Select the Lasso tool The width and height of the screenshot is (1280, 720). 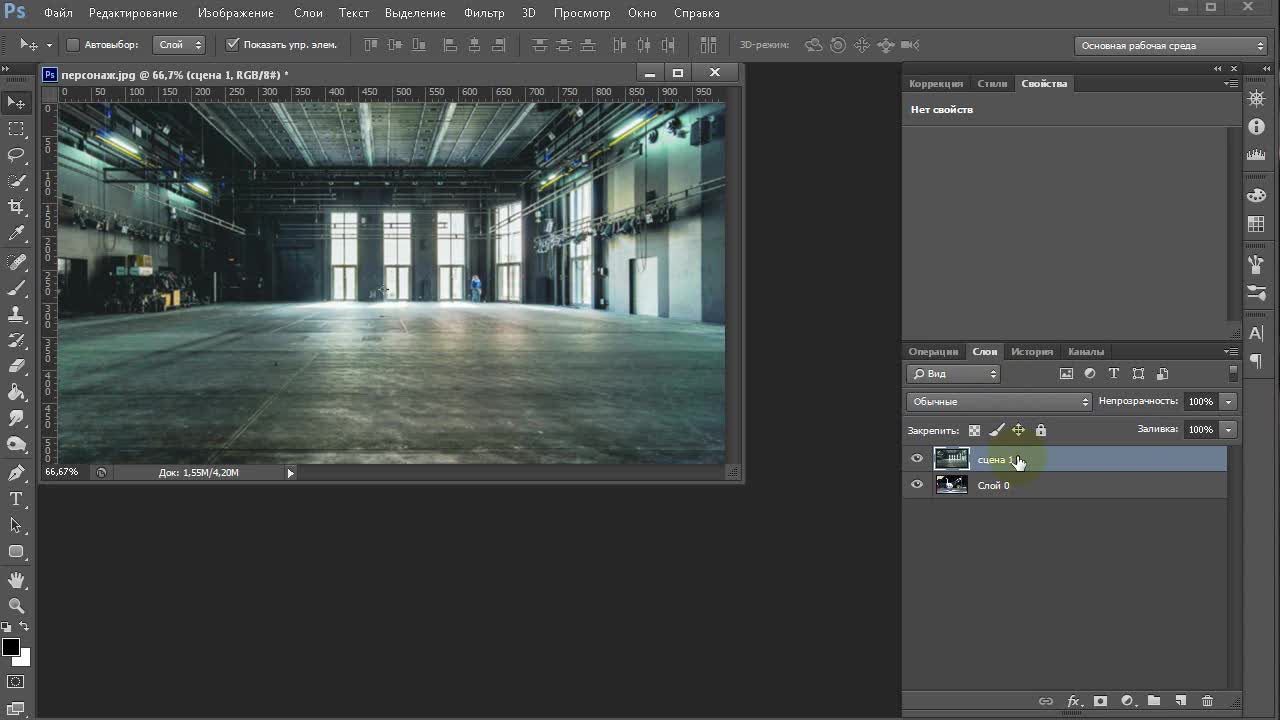[x=16, y=155]
